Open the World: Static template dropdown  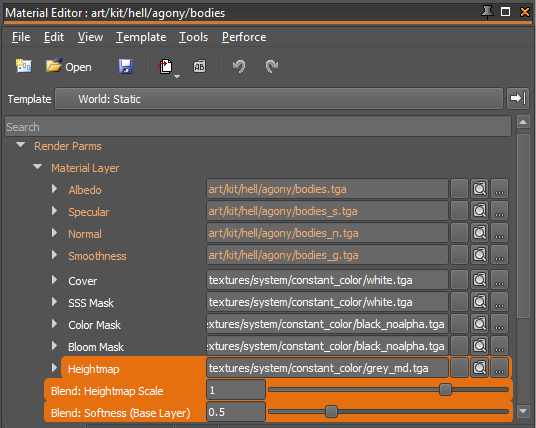[x=279, y=99]
